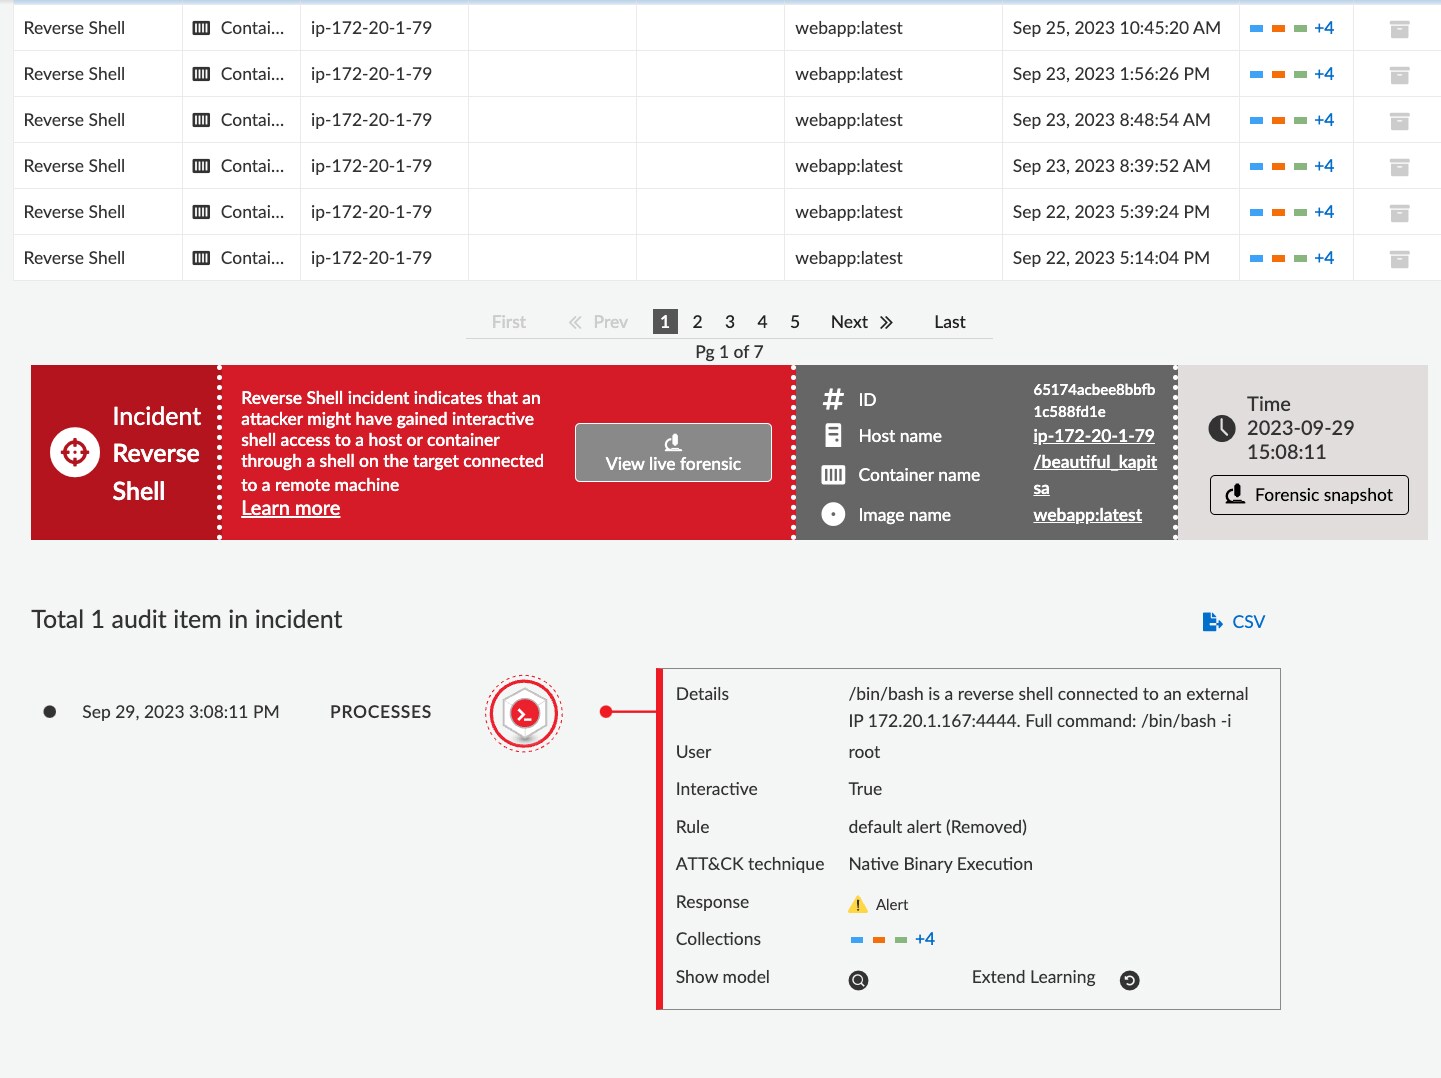Select Reverse Shell row from Sep 23 8:39:52 AM
This screenshot has height=1078, width=1441.
74,166
